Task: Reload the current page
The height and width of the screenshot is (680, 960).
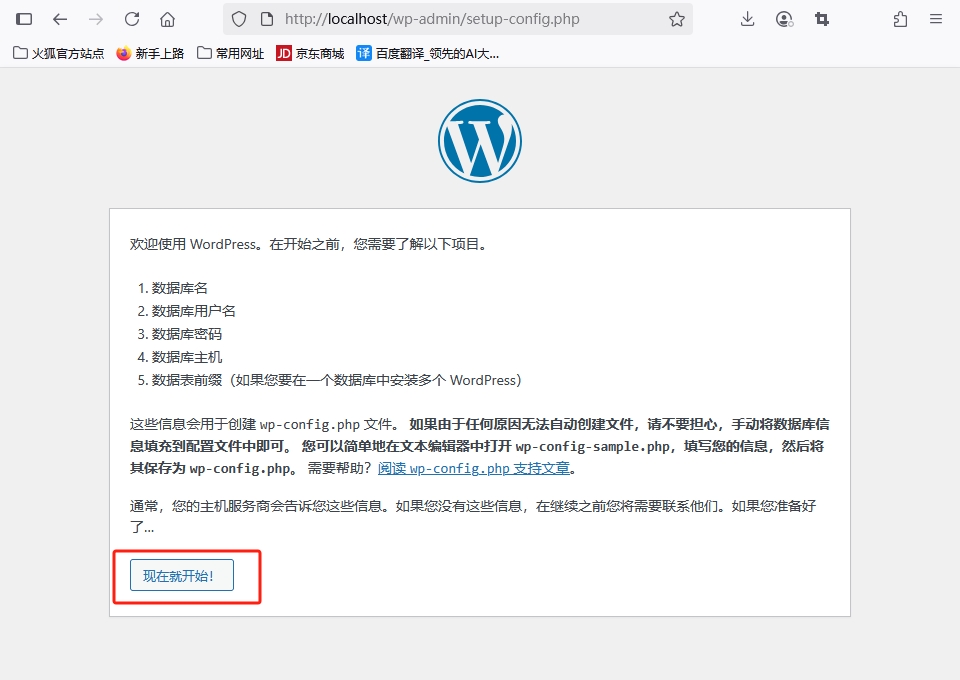Action: click(x=132, y=19)
